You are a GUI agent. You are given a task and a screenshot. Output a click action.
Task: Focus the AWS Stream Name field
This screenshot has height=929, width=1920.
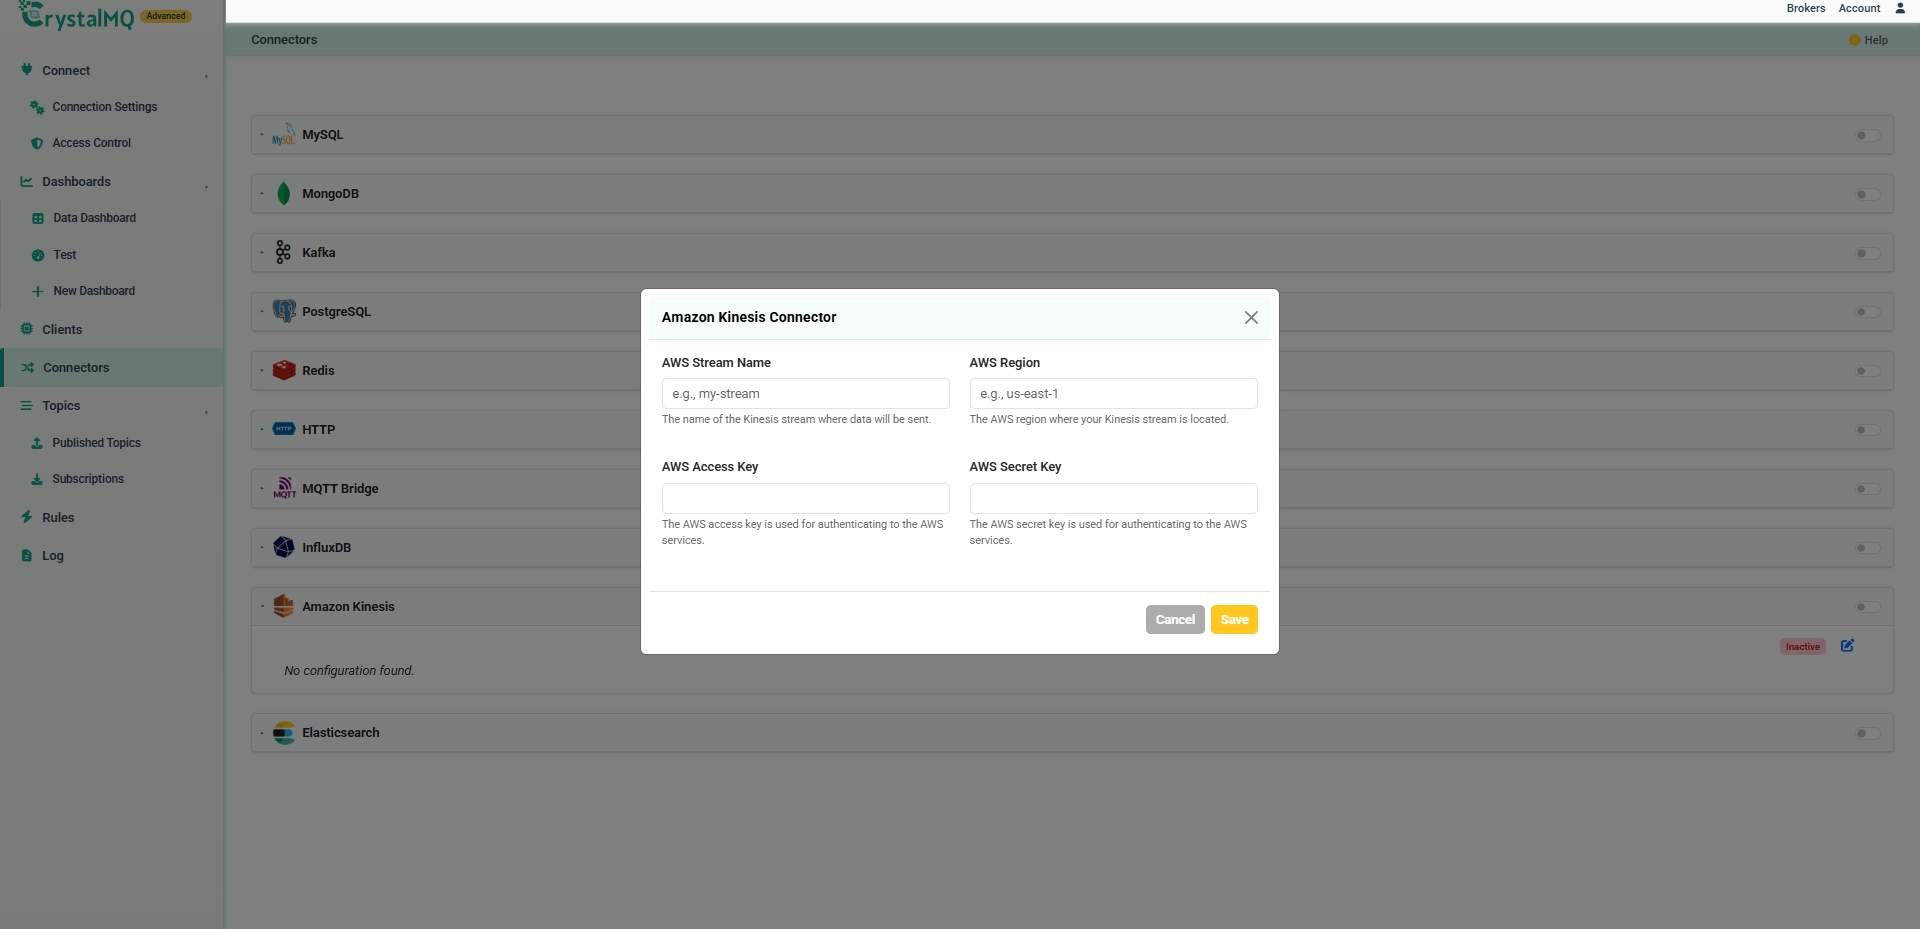[x=805, y=394]
